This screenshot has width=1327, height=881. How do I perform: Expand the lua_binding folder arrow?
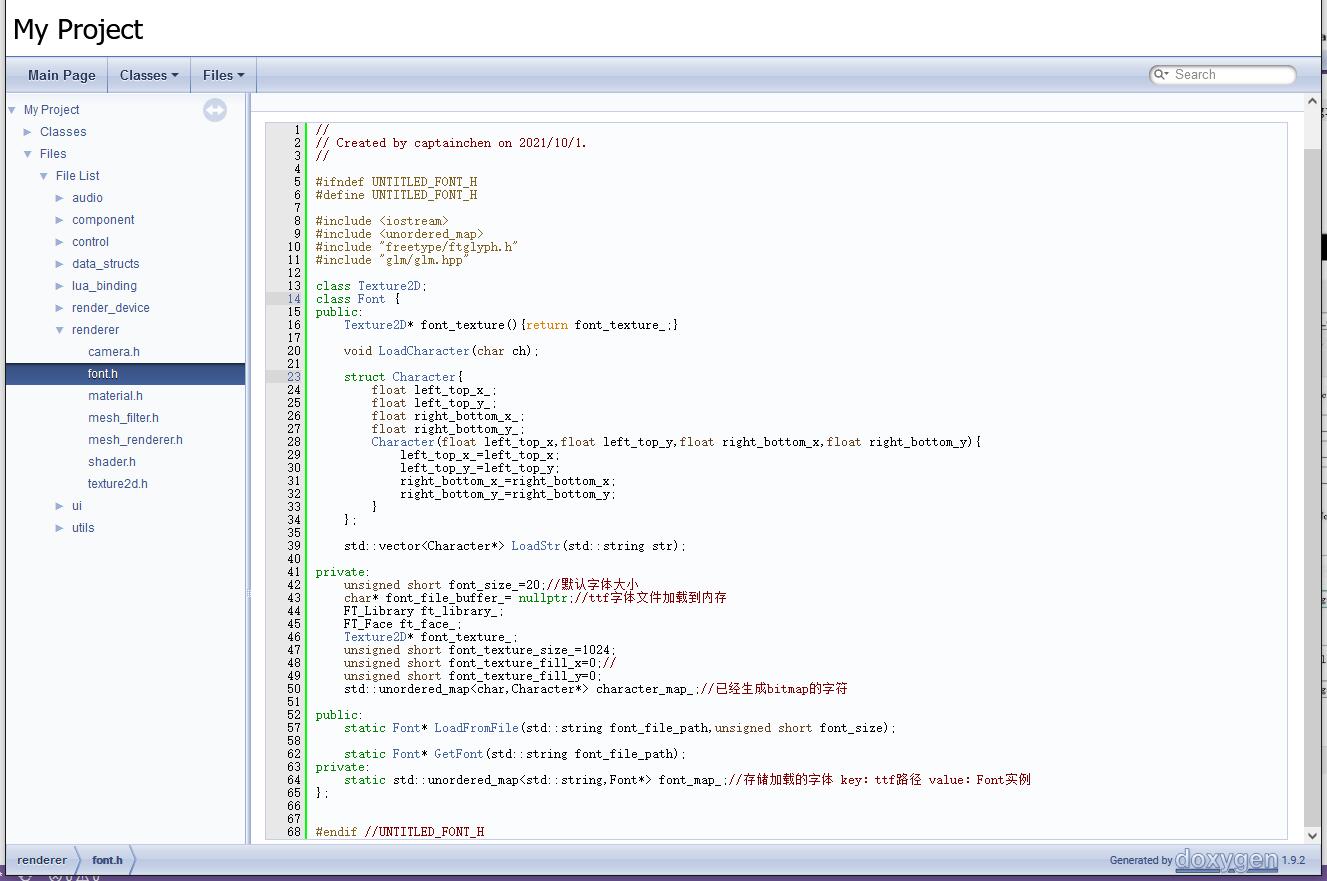click(x=60, y=286)
